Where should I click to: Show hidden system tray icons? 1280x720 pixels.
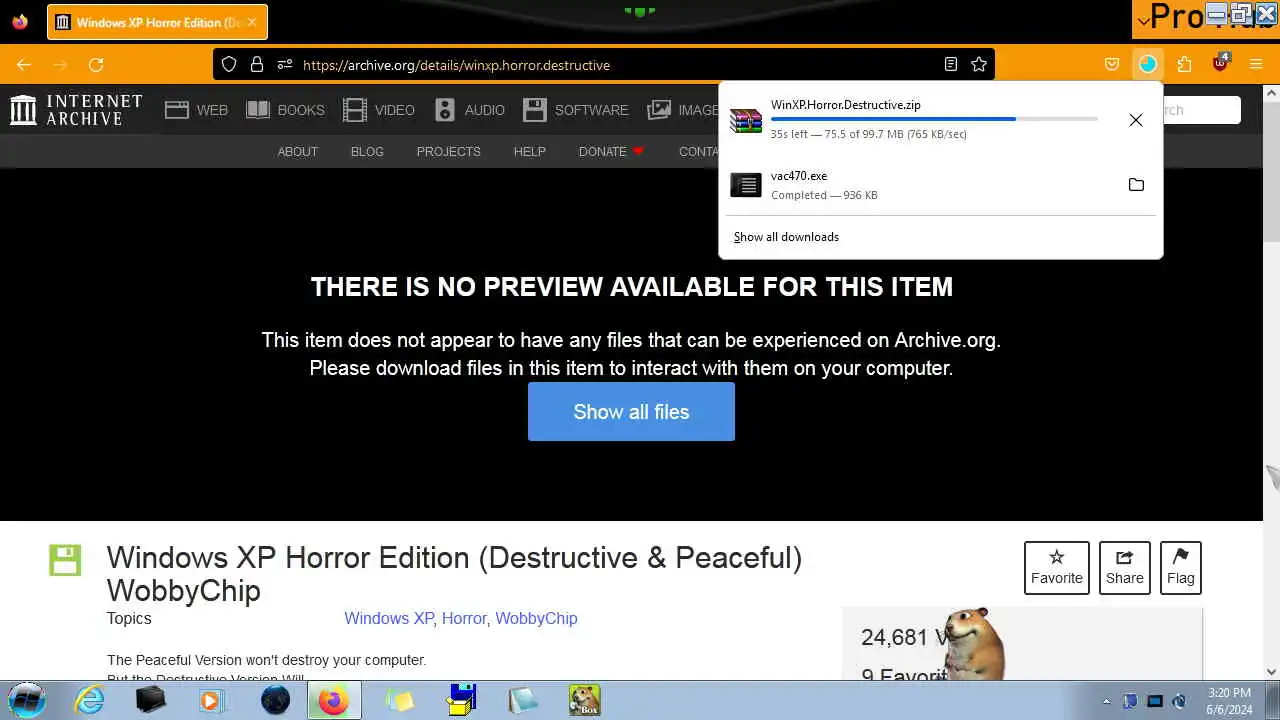[x=1106, y=701]
